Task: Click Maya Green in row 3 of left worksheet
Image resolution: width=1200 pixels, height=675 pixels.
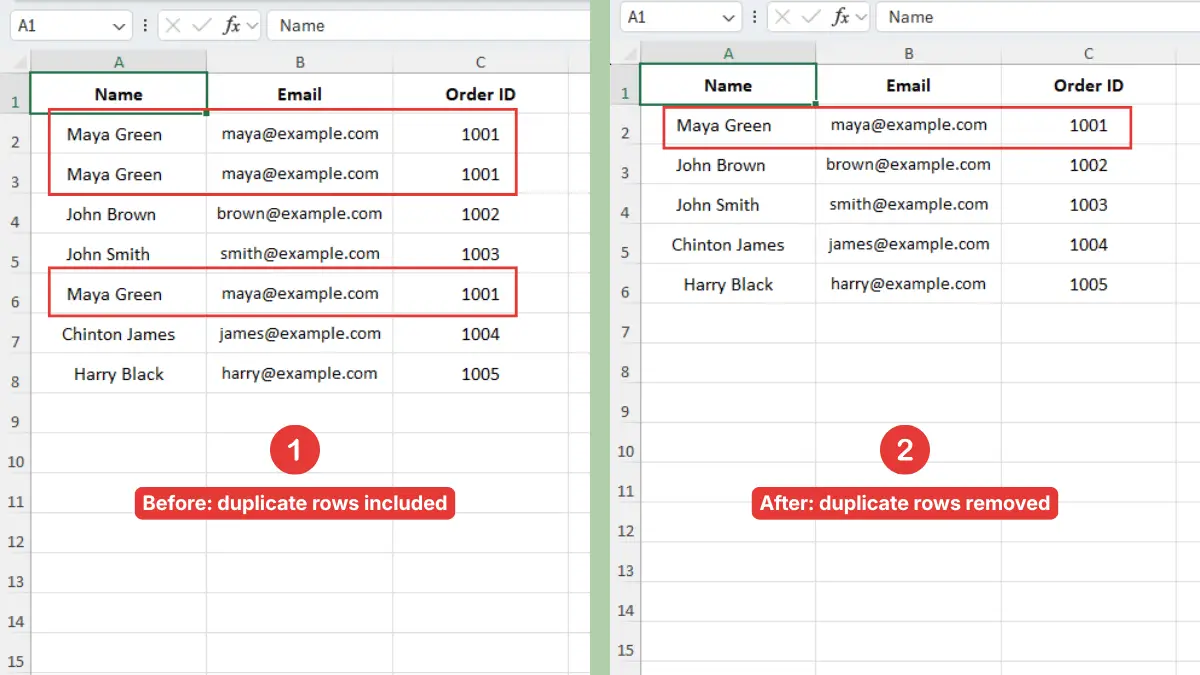Action: [x=119, y=174]
